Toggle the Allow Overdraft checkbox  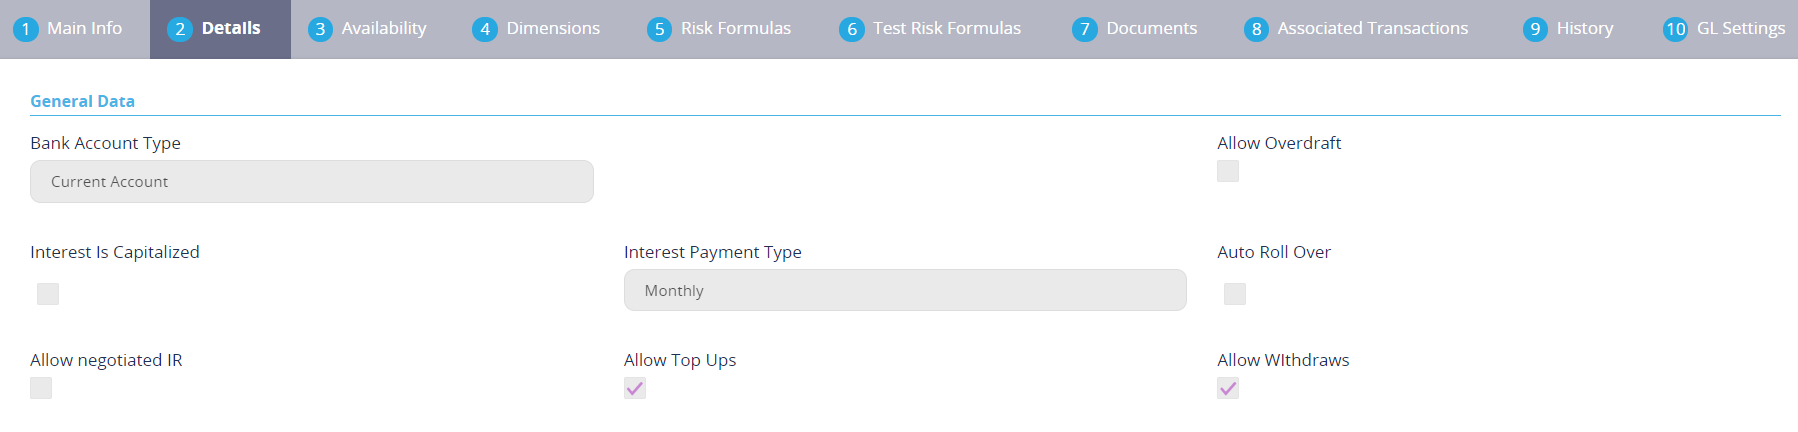[x=1228, y=171]
